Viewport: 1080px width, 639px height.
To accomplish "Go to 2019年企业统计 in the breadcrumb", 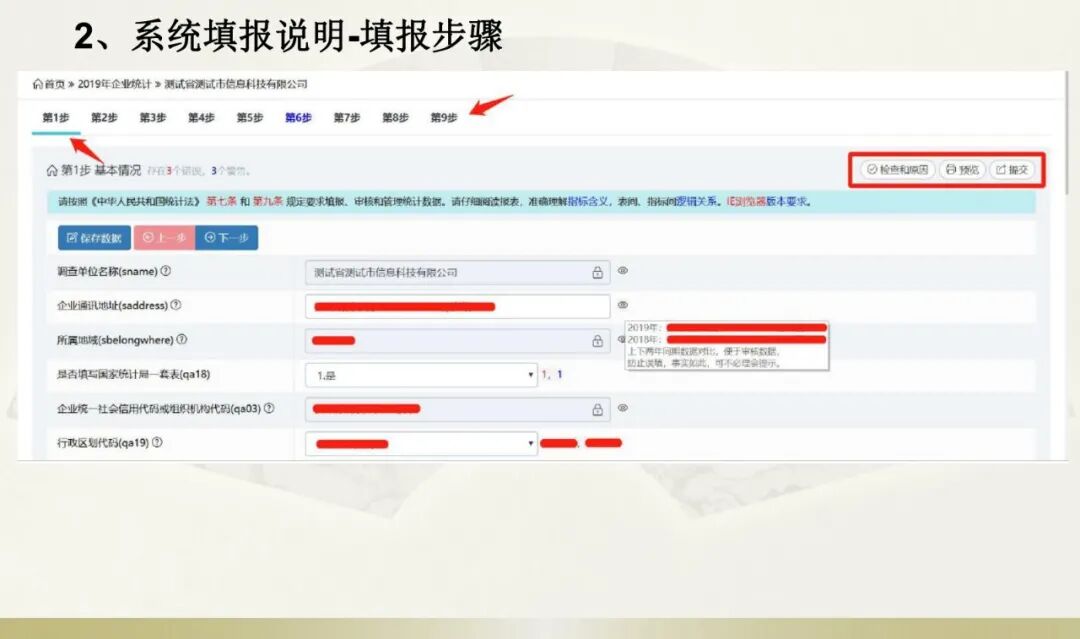I will [114, 84].
